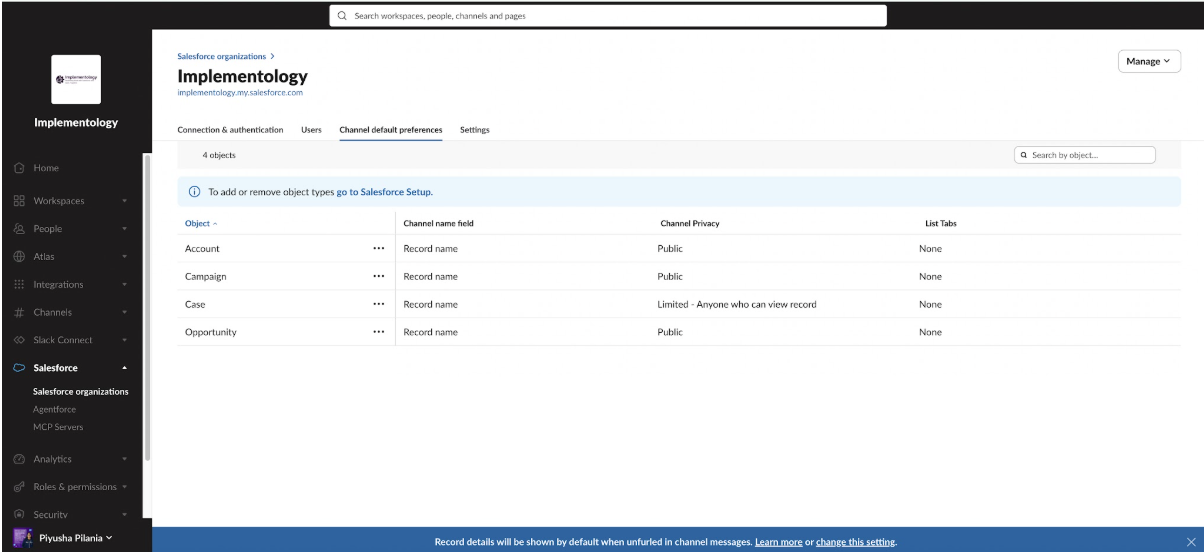This screenshot has width=1204, height=552.
Task: Expand the Analytics sidebar section arrow
Action: (x=125, y=459)
